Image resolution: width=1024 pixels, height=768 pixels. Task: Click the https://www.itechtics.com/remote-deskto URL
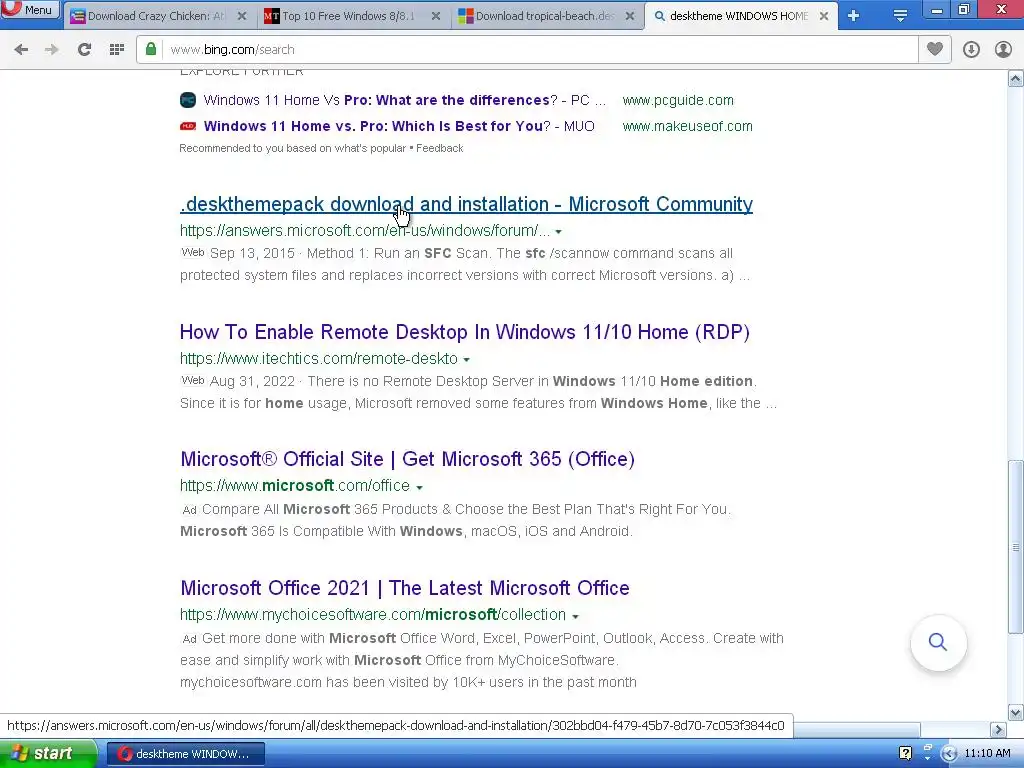point(319,359)
